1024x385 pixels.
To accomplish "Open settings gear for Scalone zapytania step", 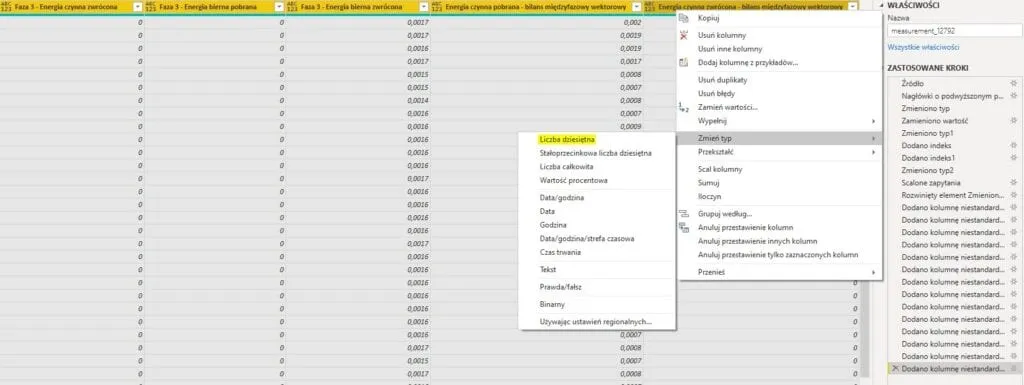I will pos(1013,182).
